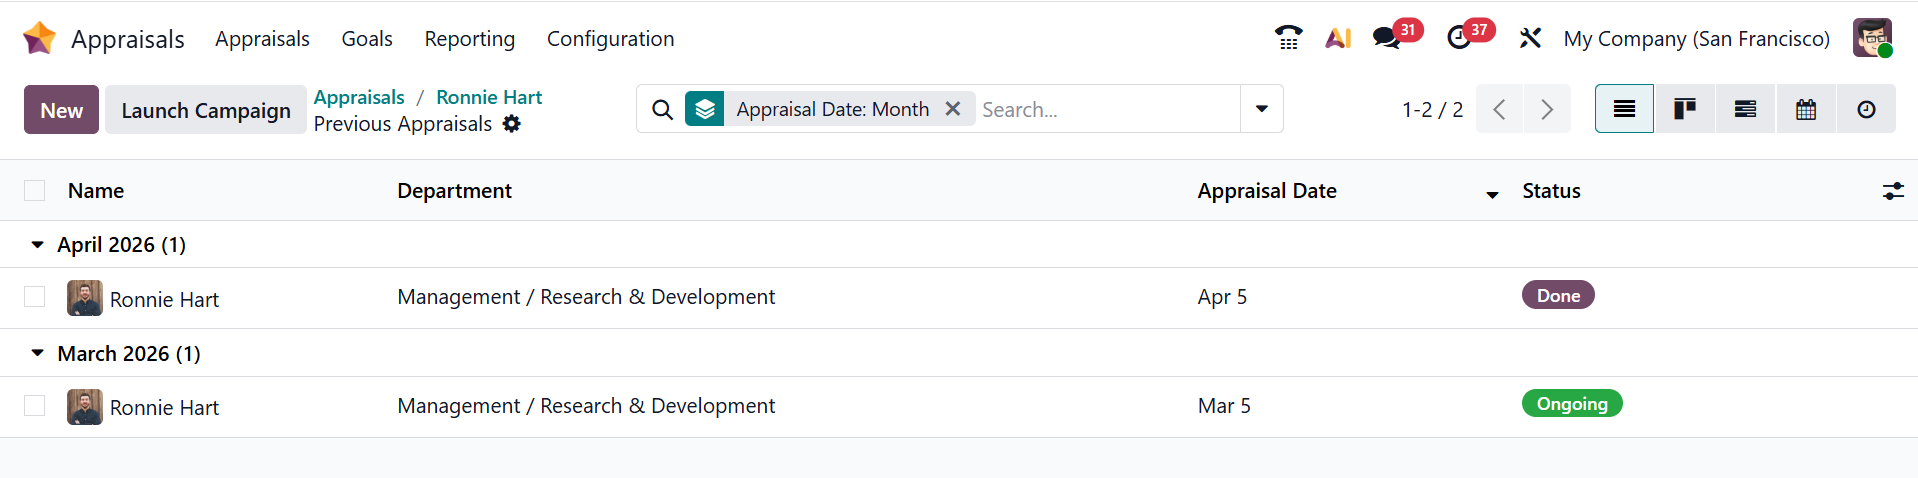Open the search options dropdown arrow
1918x478 pixels.
point(1262,109)
